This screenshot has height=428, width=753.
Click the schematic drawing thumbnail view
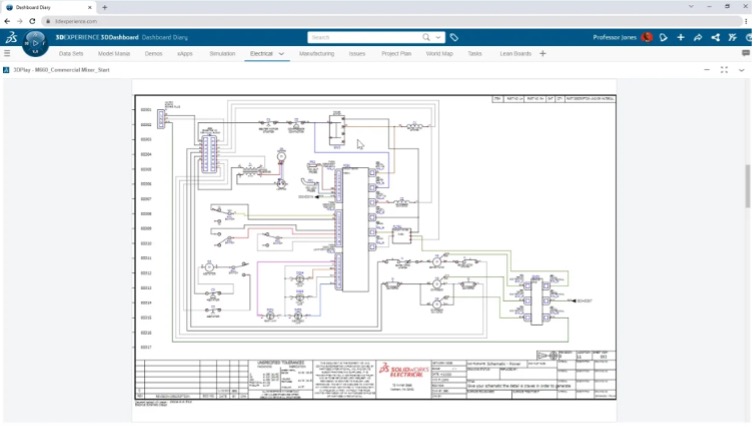click(x=375, y=247)
